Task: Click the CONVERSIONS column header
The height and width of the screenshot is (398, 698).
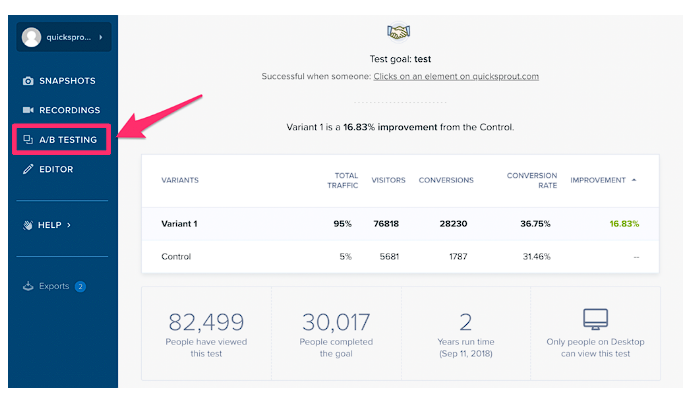Action: point(446,180)
